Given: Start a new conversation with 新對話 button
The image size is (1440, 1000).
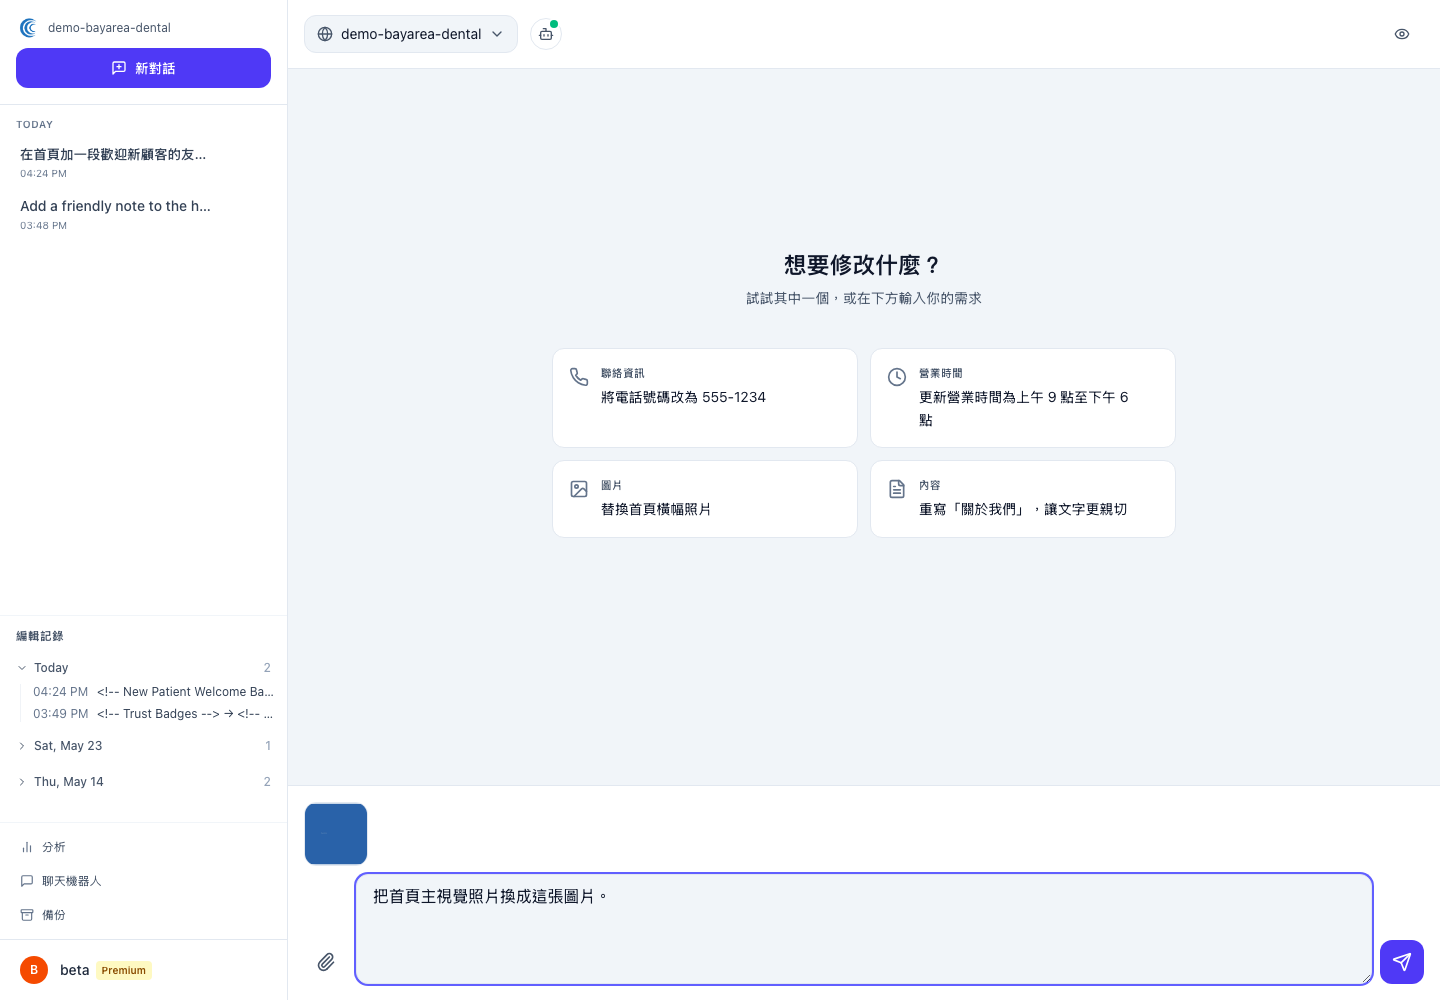Looking at the screenshot, I should tap(143, 68).
